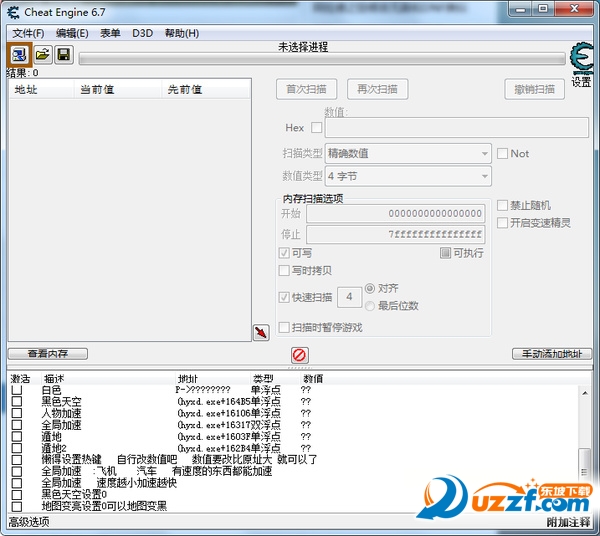Click the scan progress bar
The width and height of the screenshot is (600, 536).
click(x=322, y=59)
